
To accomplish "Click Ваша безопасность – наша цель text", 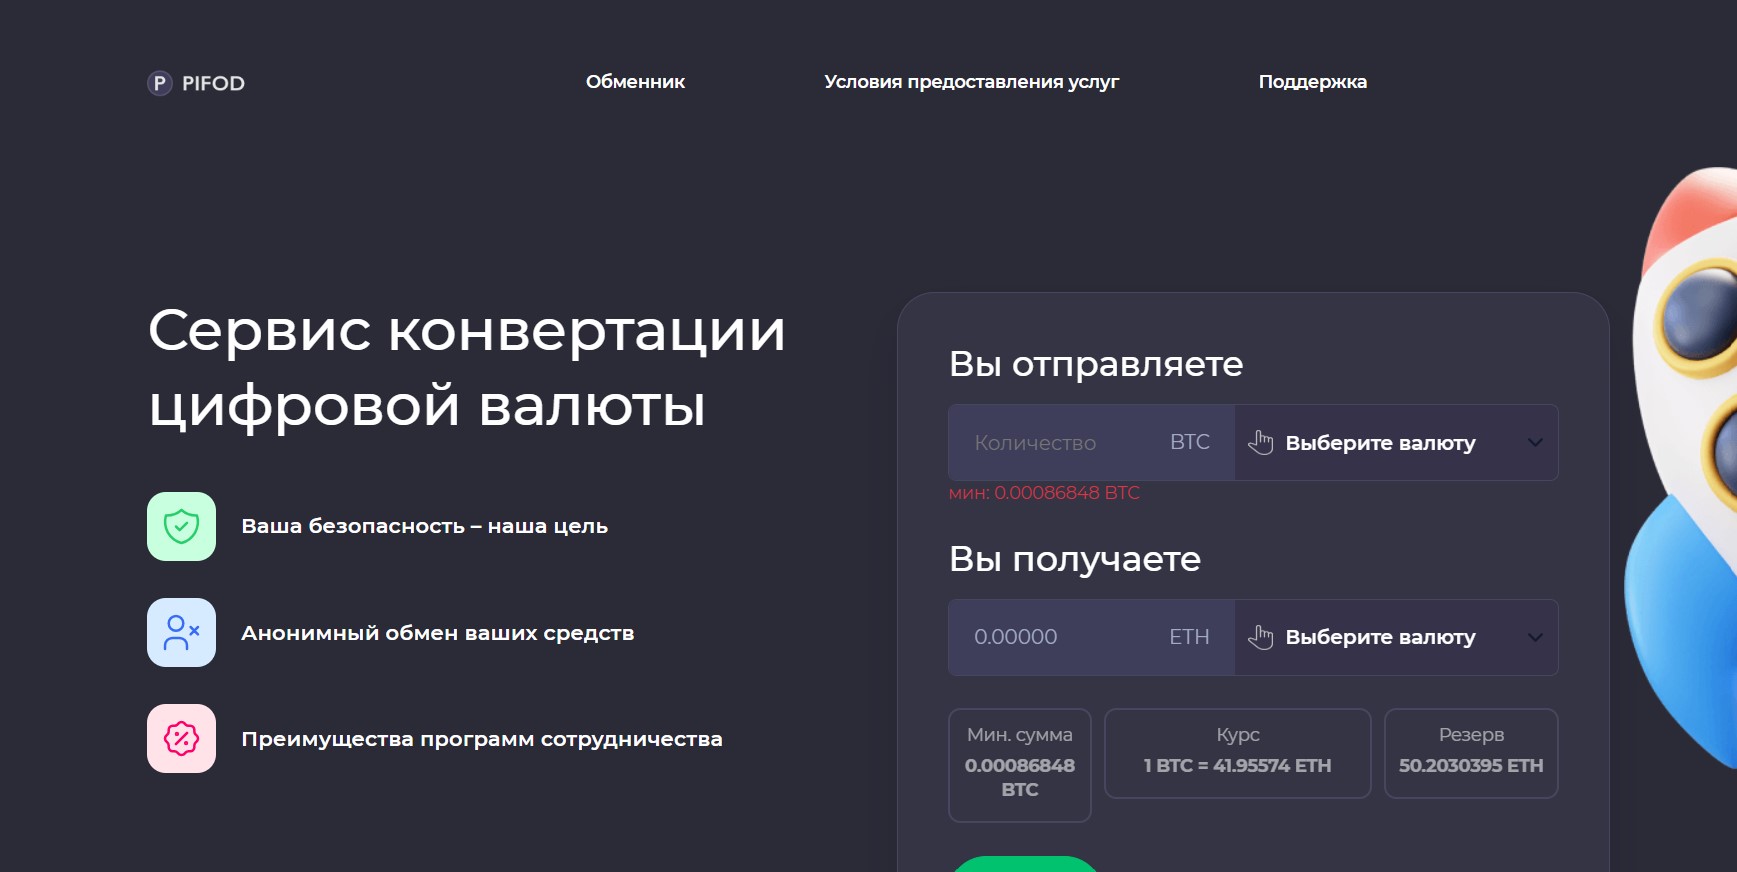I will point(424,526).
